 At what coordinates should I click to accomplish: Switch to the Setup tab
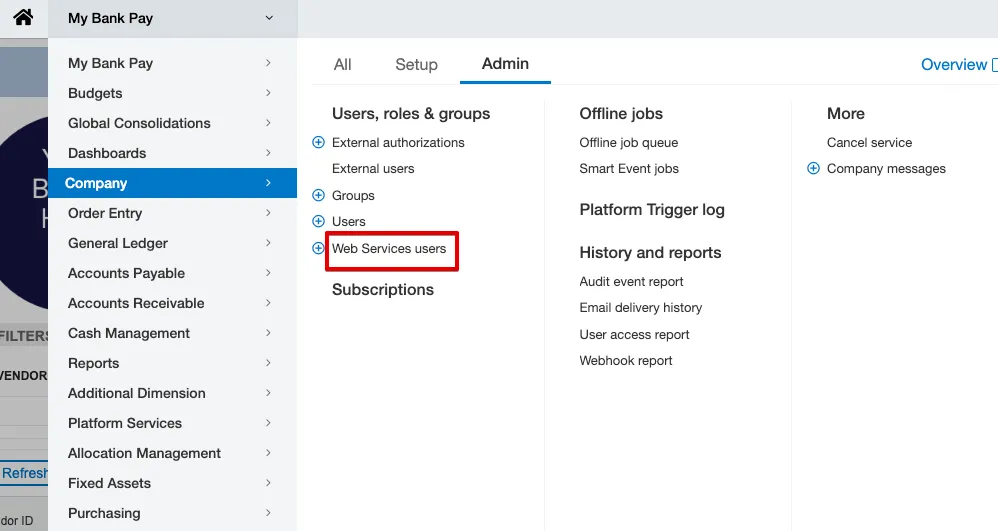click(416, 64)
